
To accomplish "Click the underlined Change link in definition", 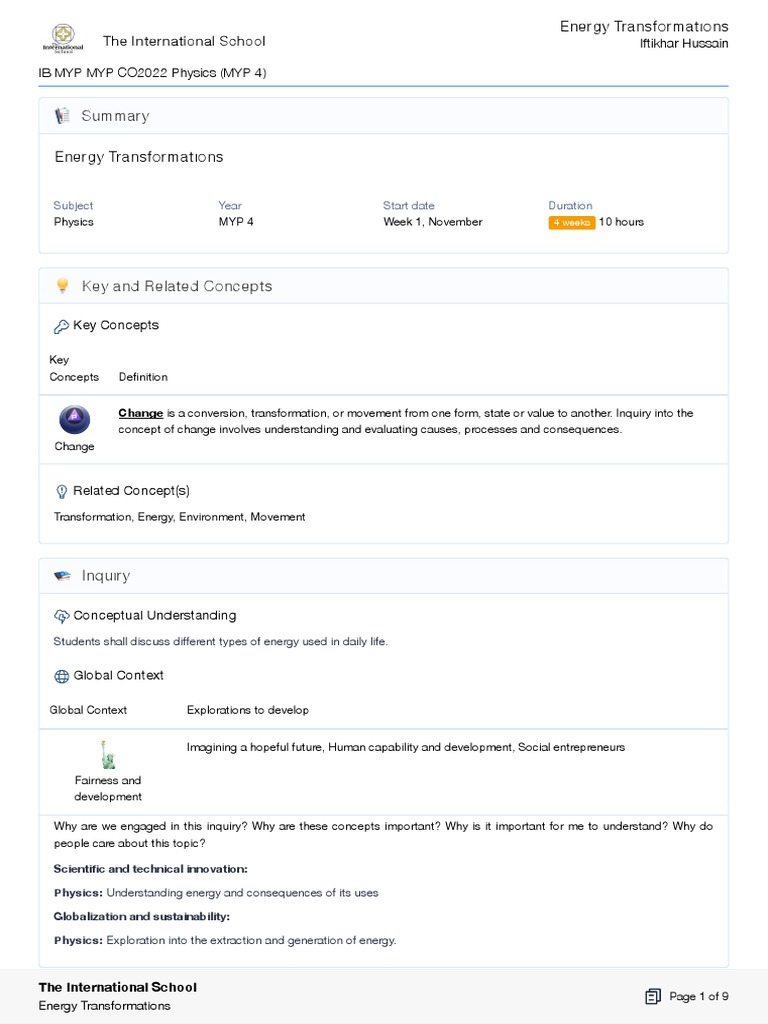I will point(140,413).
